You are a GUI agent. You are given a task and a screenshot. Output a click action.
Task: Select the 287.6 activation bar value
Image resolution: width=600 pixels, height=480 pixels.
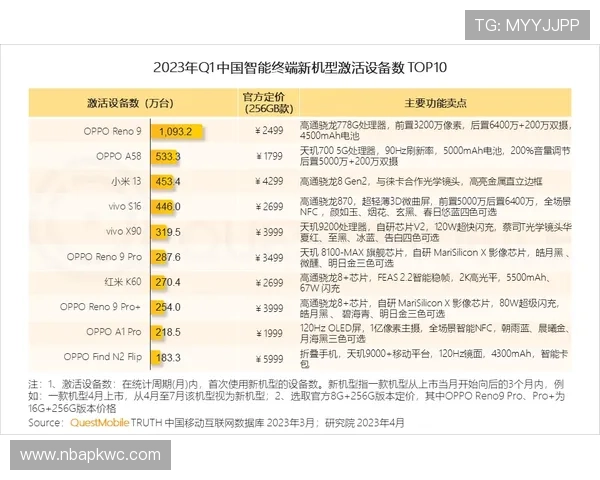tap(168, 257)
